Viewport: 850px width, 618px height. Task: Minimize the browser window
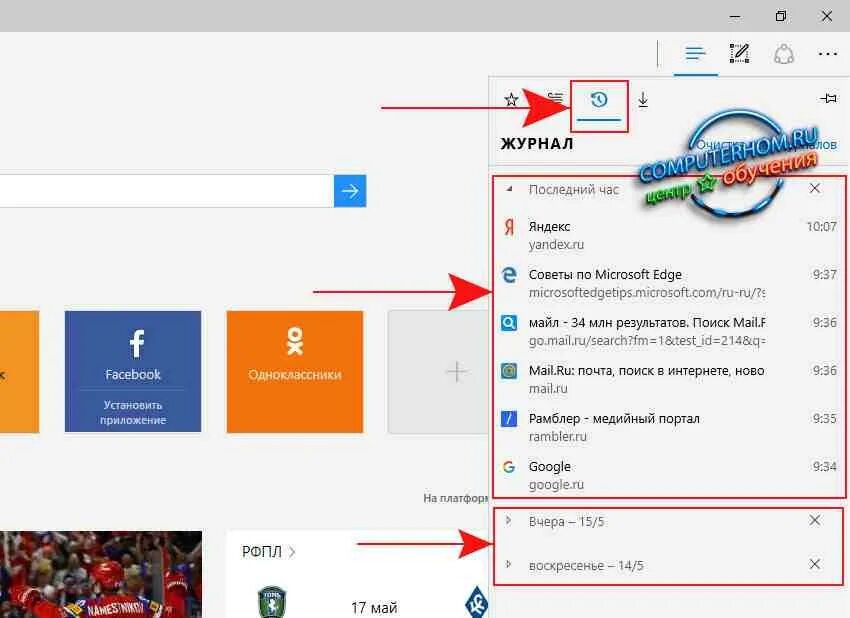735,16
